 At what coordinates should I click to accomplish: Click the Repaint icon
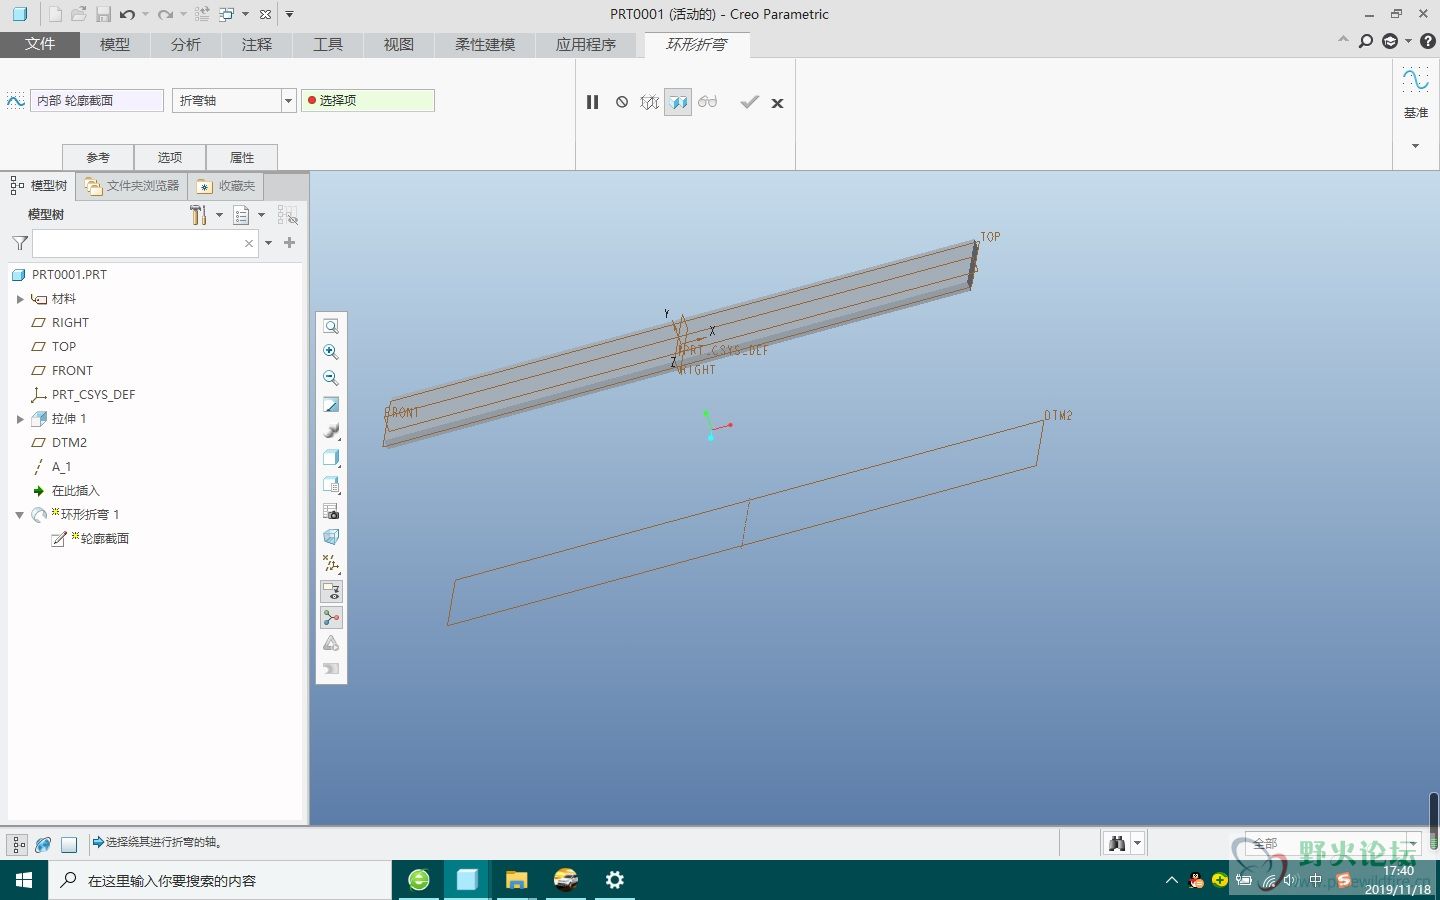coord(331,405)
